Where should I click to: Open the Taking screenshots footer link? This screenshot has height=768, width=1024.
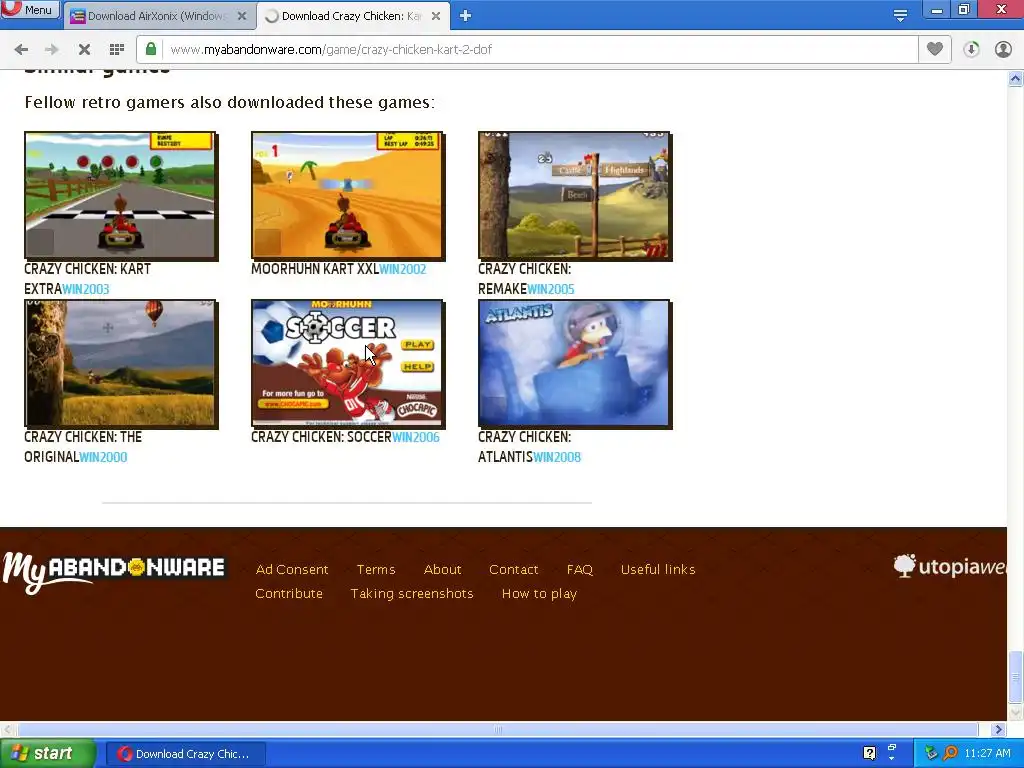coord(411,594)
